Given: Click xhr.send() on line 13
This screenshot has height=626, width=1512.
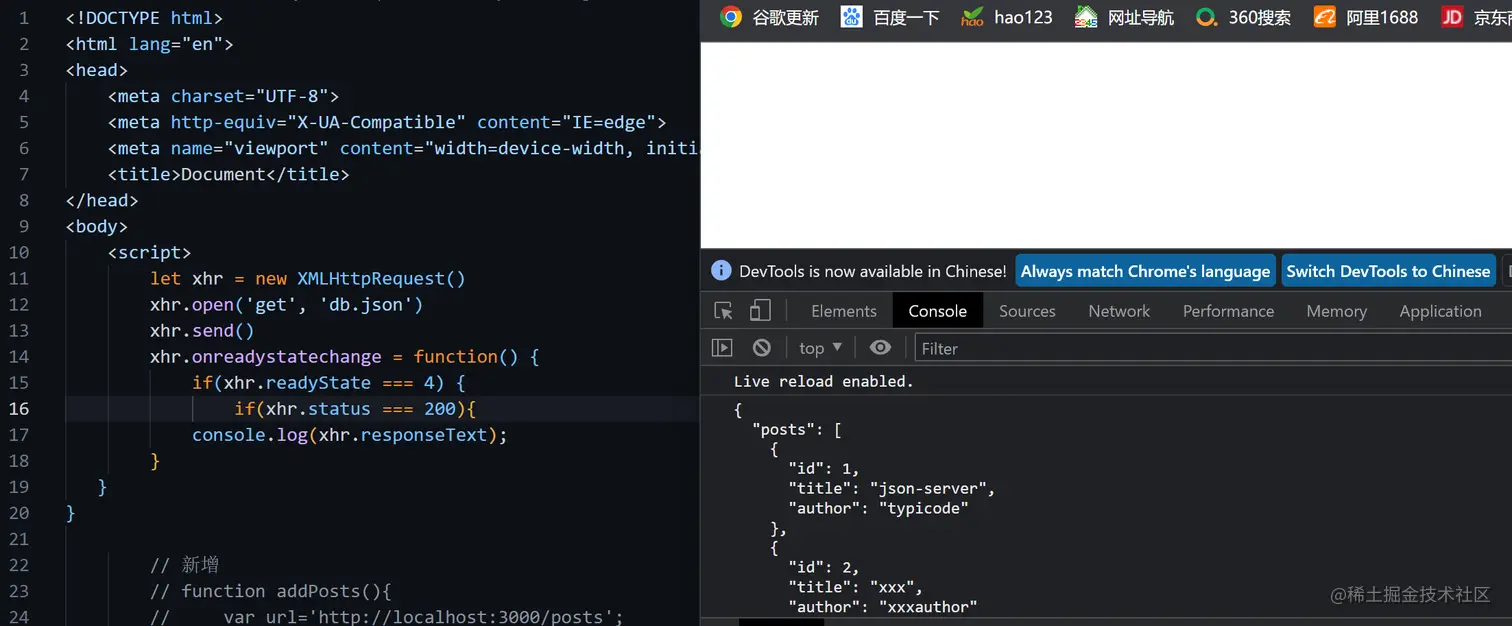Looking at the screenshot, I should tap(202, 330).
